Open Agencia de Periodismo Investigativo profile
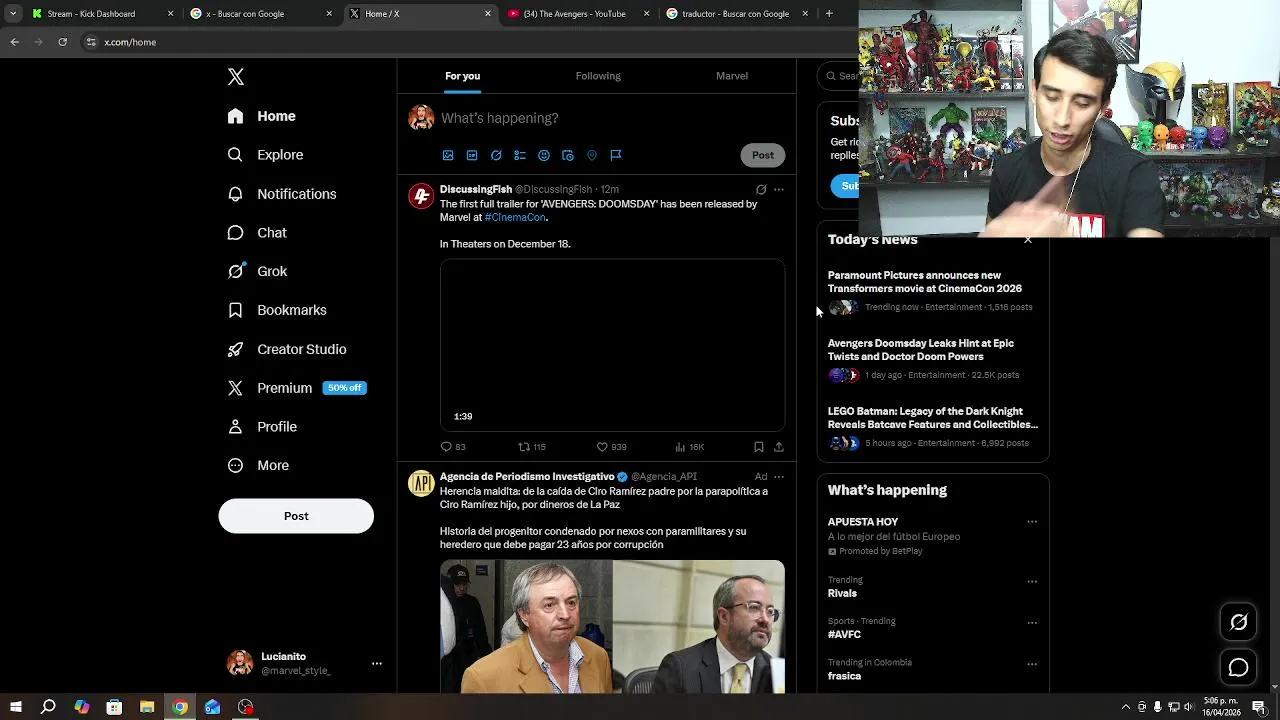This screenshot has width=1280, height=720. (527, 477)
